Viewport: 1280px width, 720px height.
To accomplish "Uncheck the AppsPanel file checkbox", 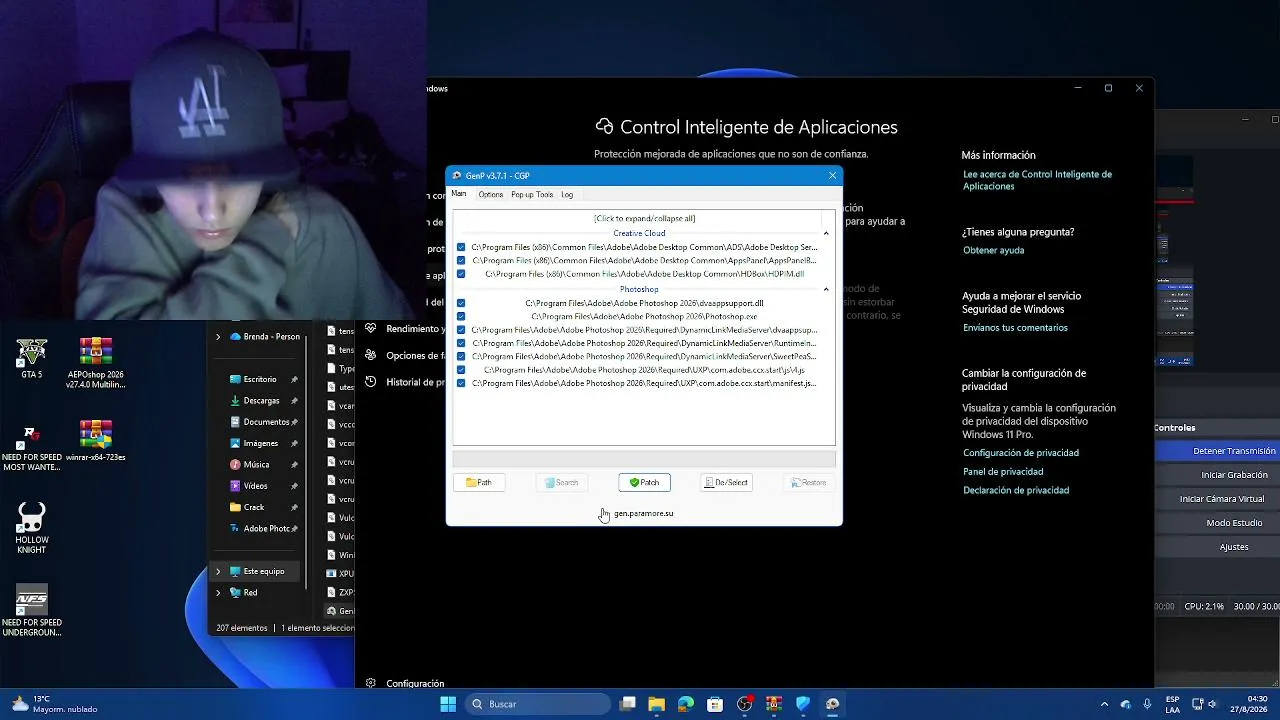I will click(461, 260).
